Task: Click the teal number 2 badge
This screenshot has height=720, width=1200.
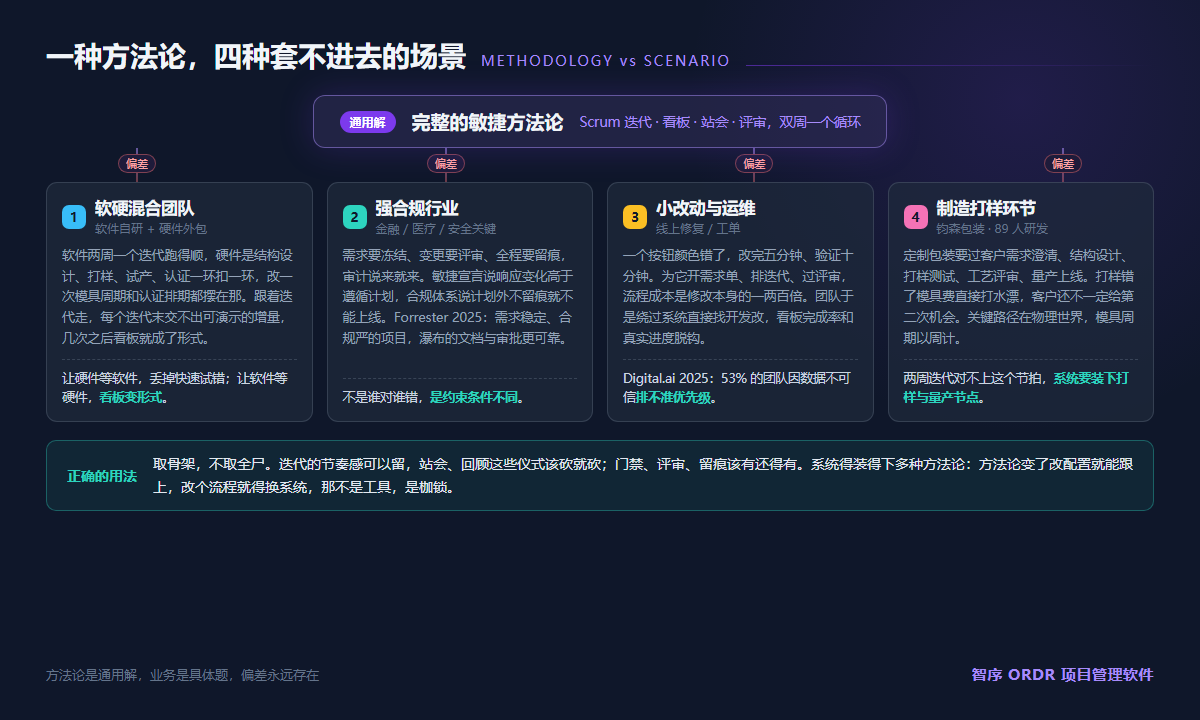Action: (x=355, y=217)
